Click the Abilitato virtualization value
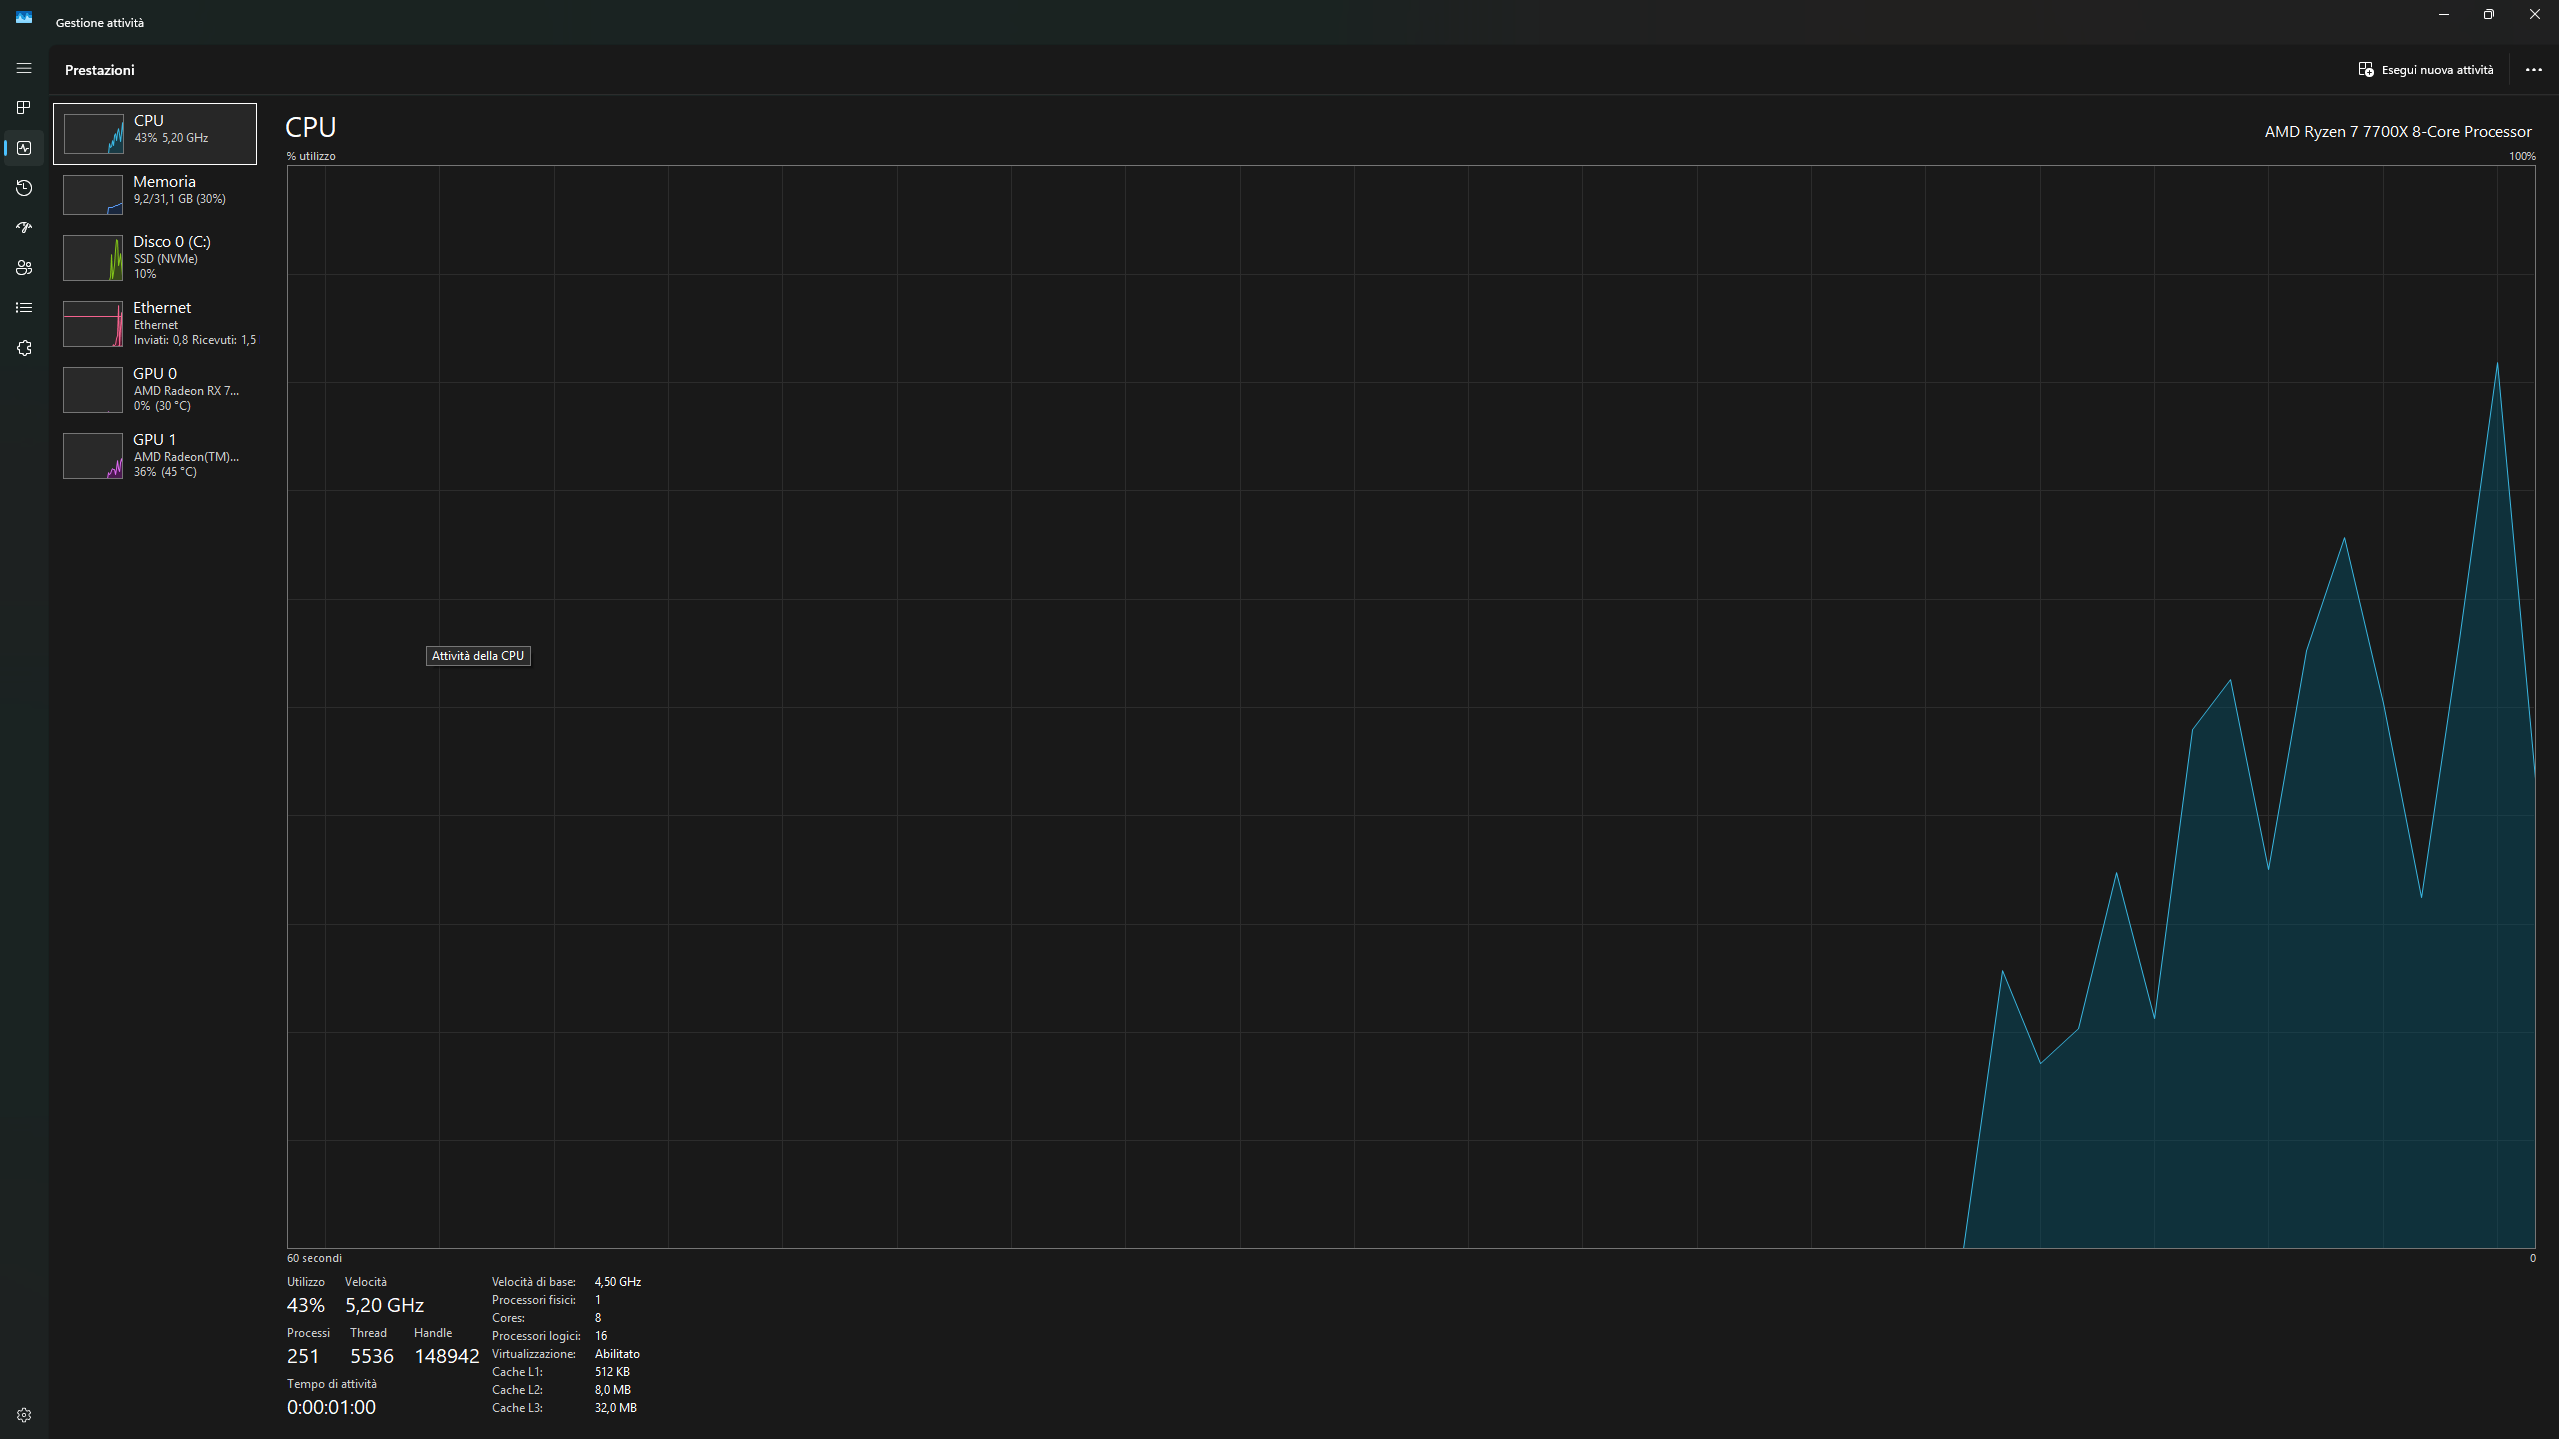Image resolution: width=2559 pixels, height=1439 pixels. pyautogui.click(x=617, y=1354)
